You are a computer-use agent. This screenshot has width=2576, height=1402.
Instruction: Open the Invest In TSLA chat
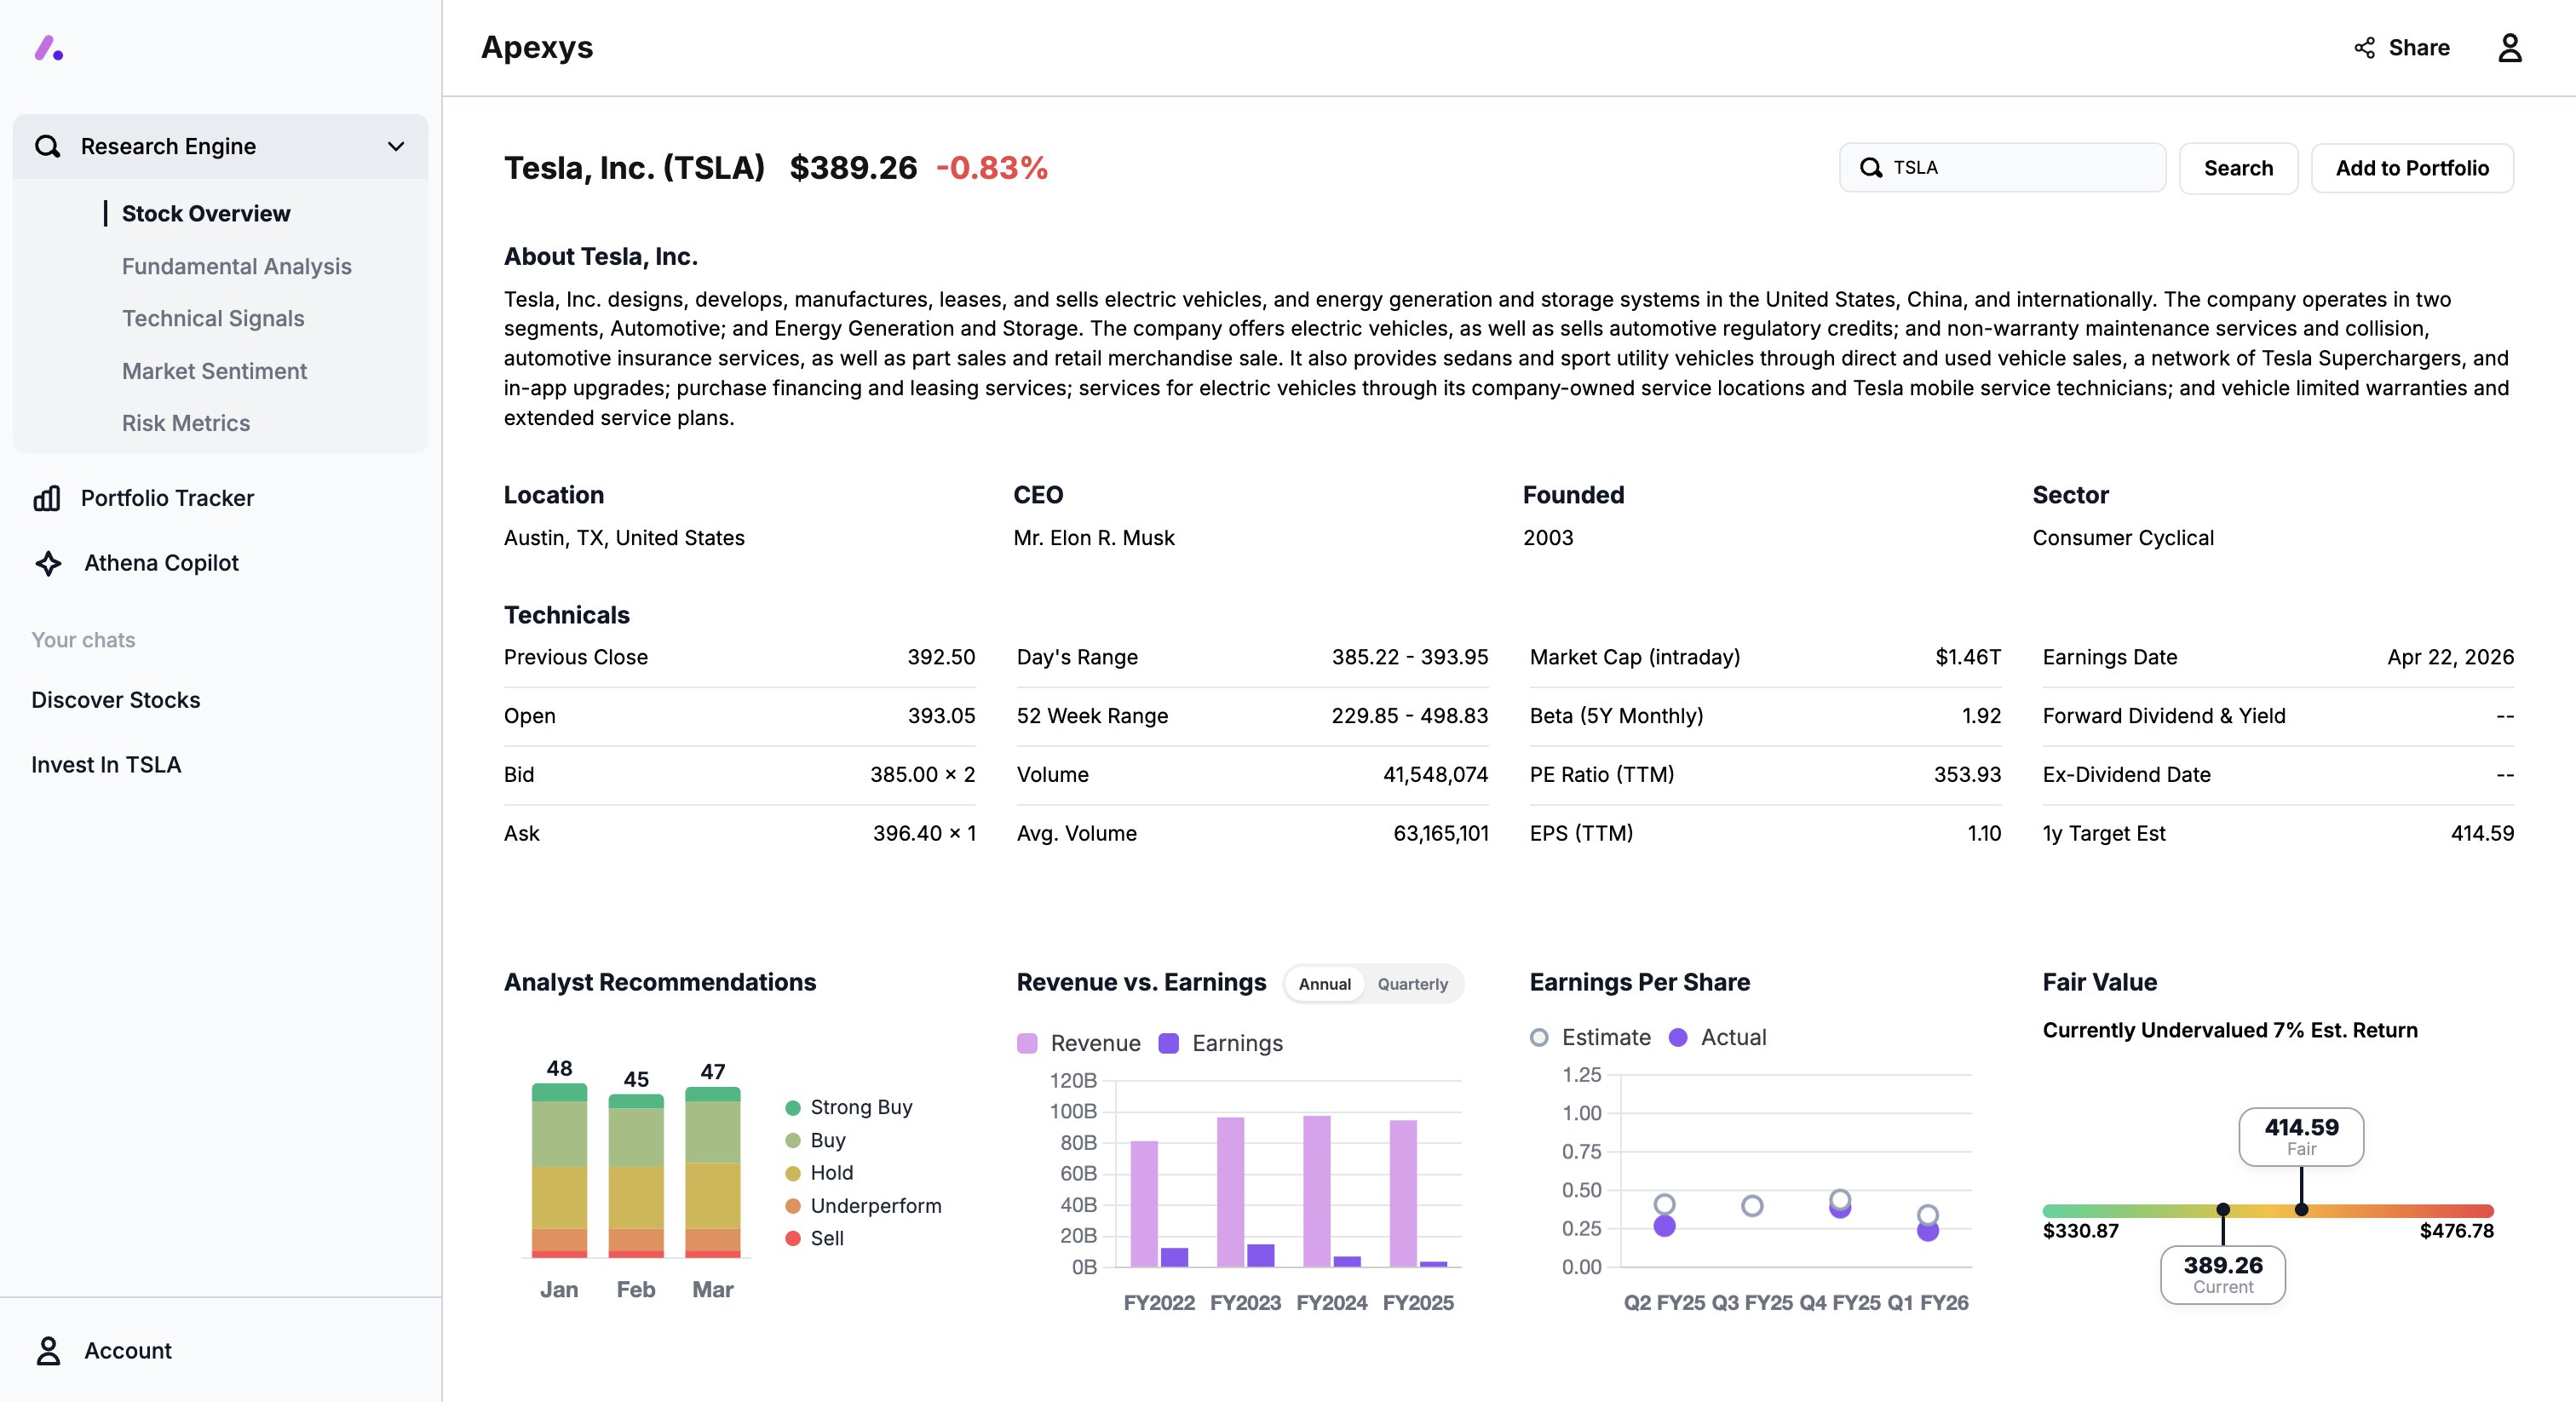[x=106, y=764]
